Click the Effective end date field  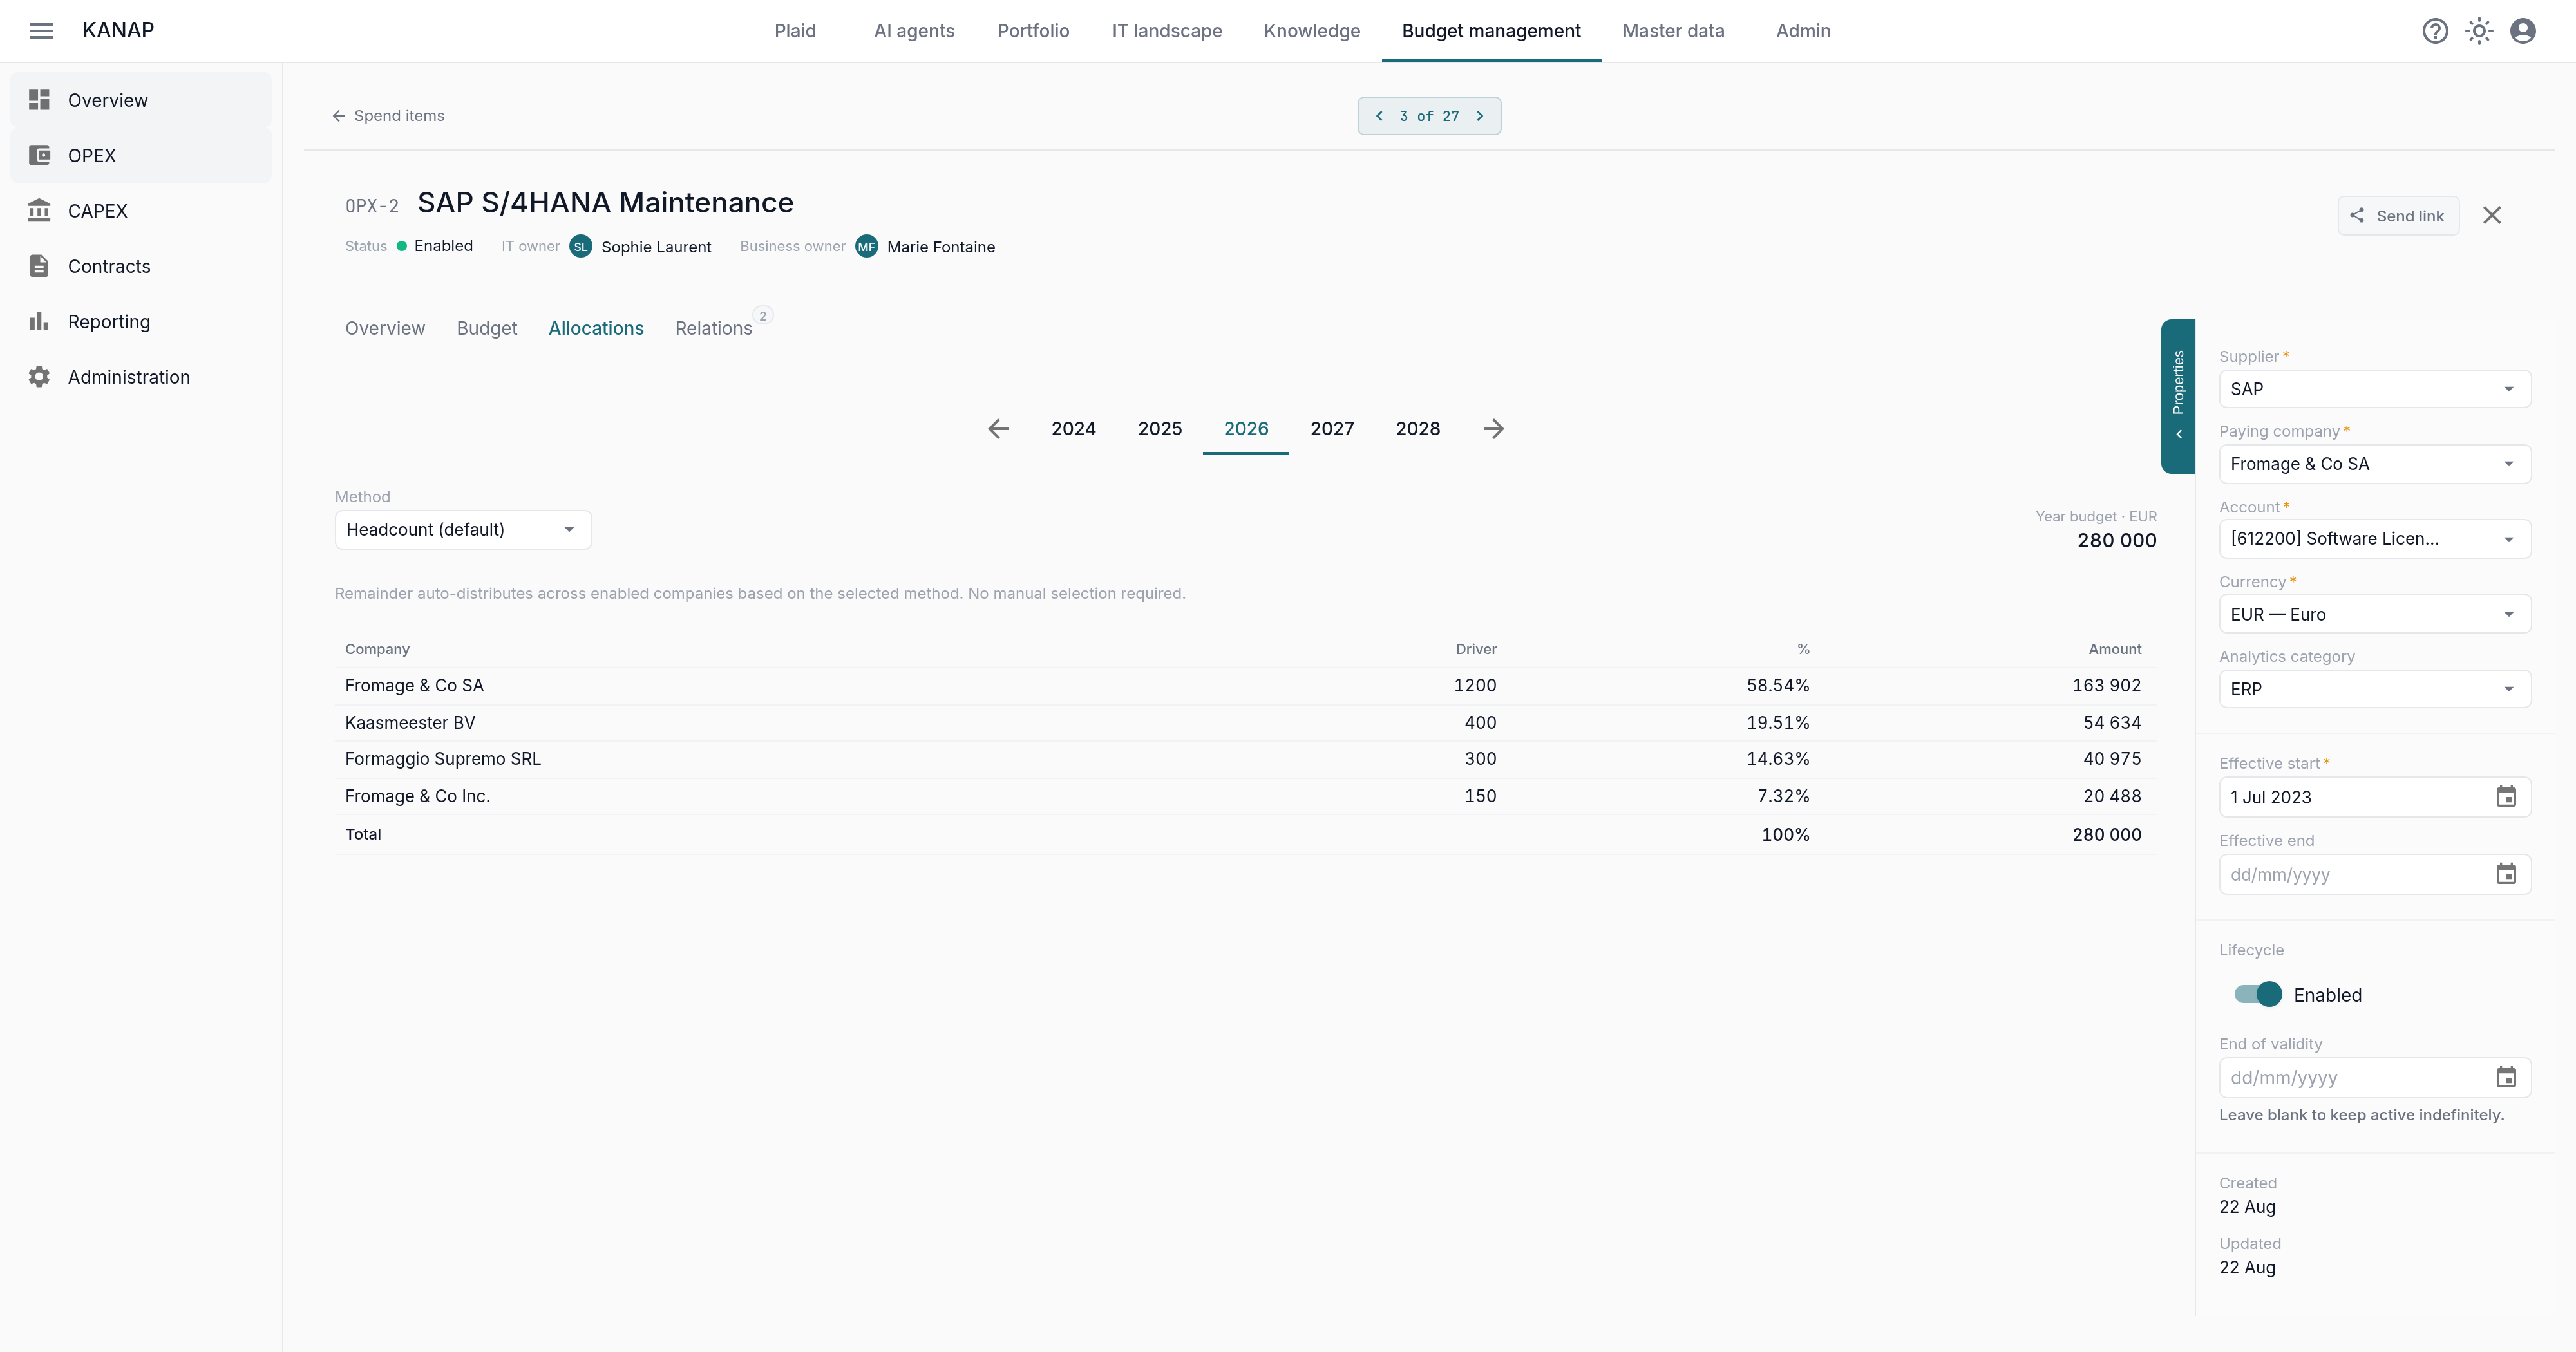coord(2375,874)
